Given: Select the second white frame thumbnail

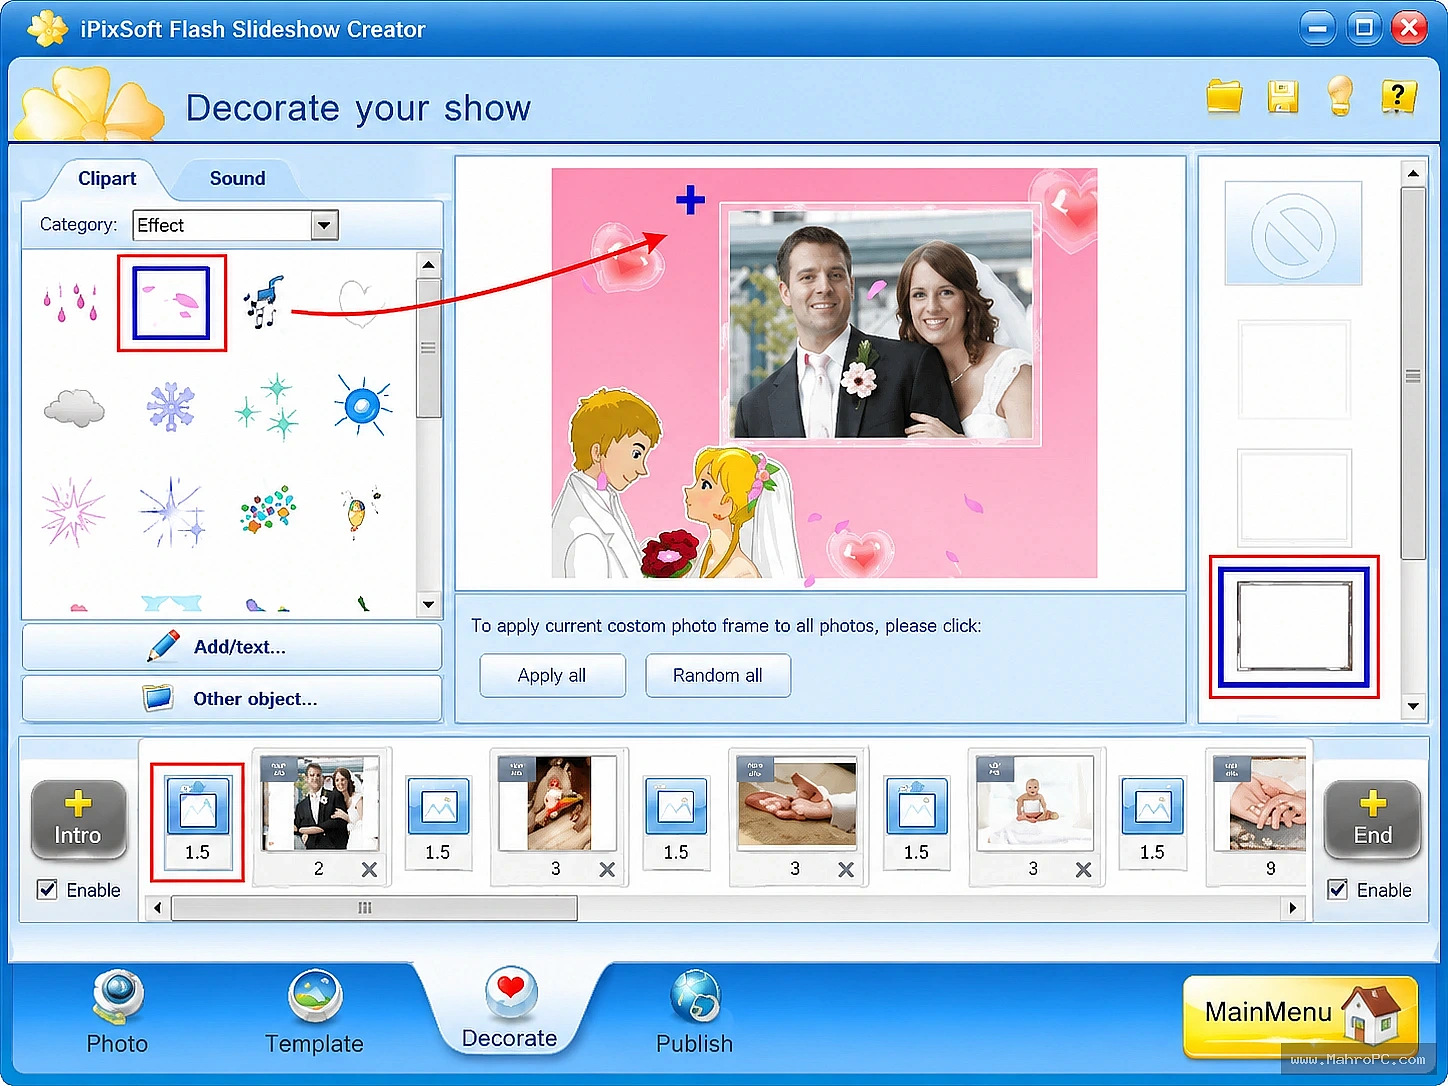Looking at the screenshot, I should (x=1294, y=369).
